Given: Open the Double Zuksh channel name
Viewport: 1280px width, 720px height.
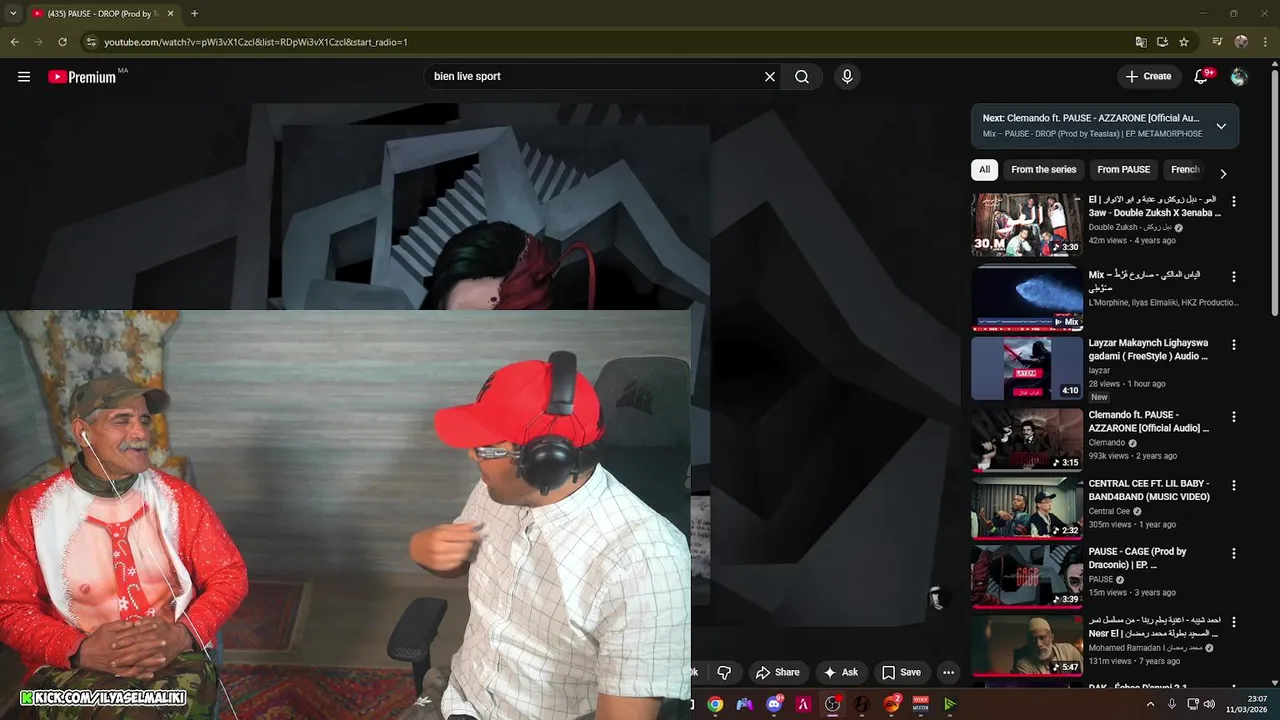Looking at the screenshot, I should tap(1130, 227).
